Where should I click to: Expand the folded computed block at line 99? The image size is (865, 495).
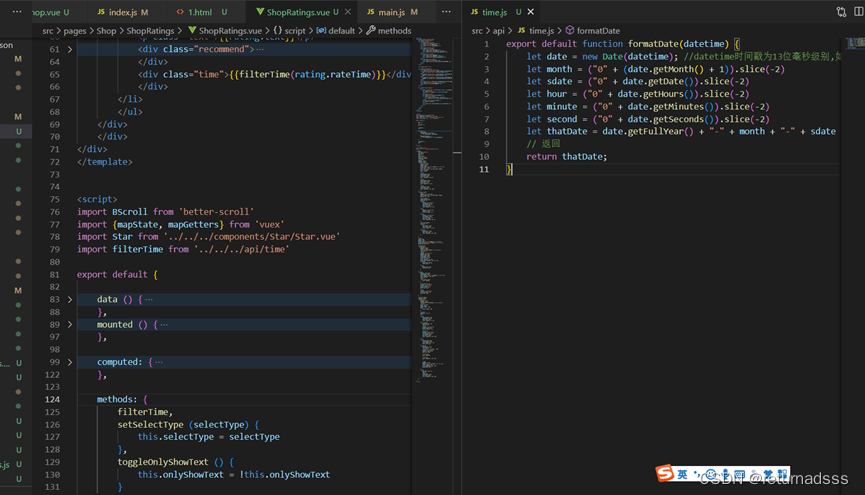[70, 362]
